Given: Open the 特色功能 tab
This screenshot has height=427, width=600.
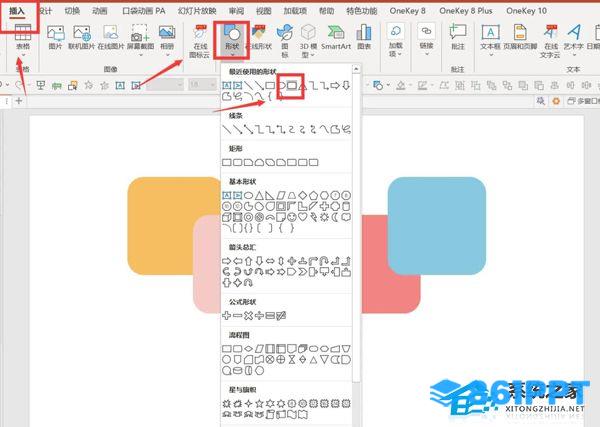Looking at the screenshot, I should [x=362, y=11].
